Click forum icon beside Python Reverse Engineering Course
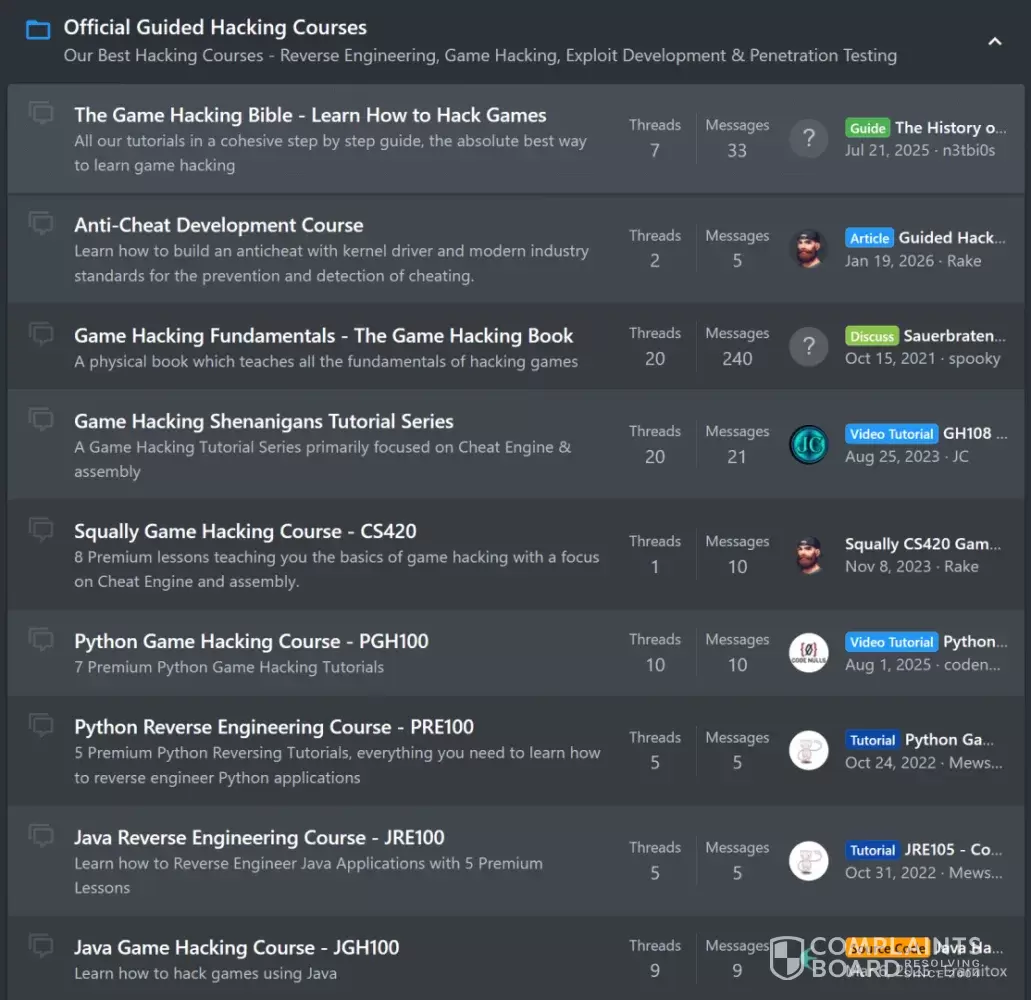 tap(41, 725)
